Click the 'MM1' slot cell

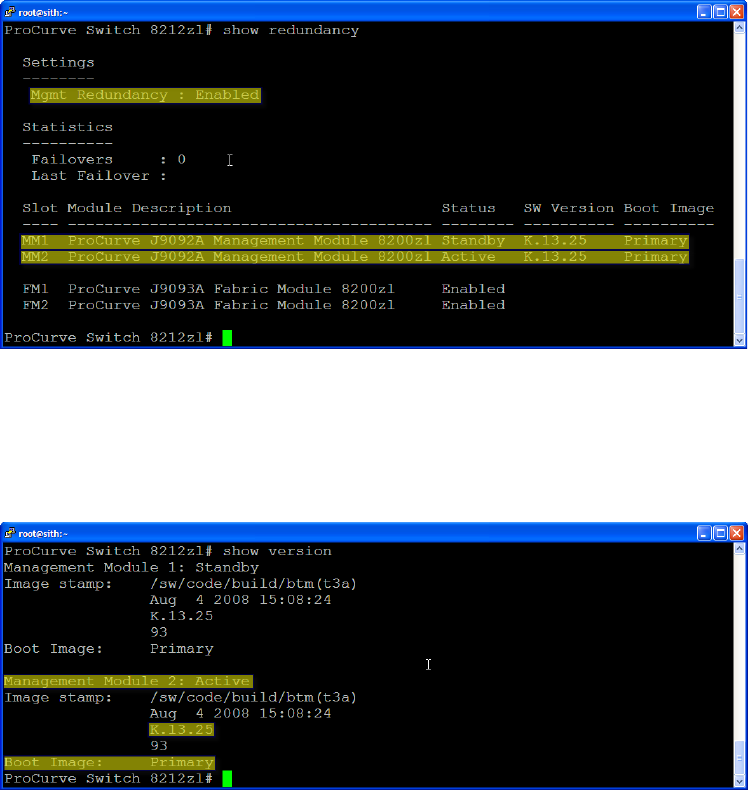pyautogui.click(x=35, y=241)
